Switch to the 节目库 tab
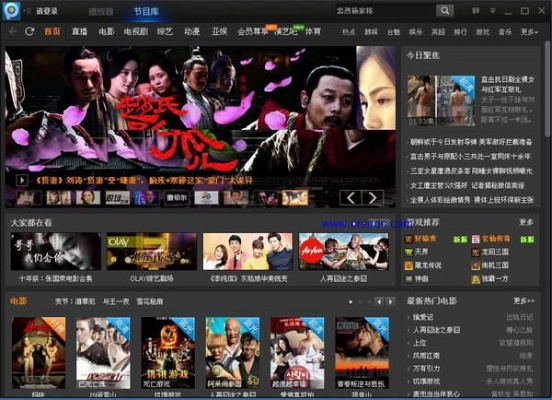This screenshot has height=400, width=552. point(146,11)
